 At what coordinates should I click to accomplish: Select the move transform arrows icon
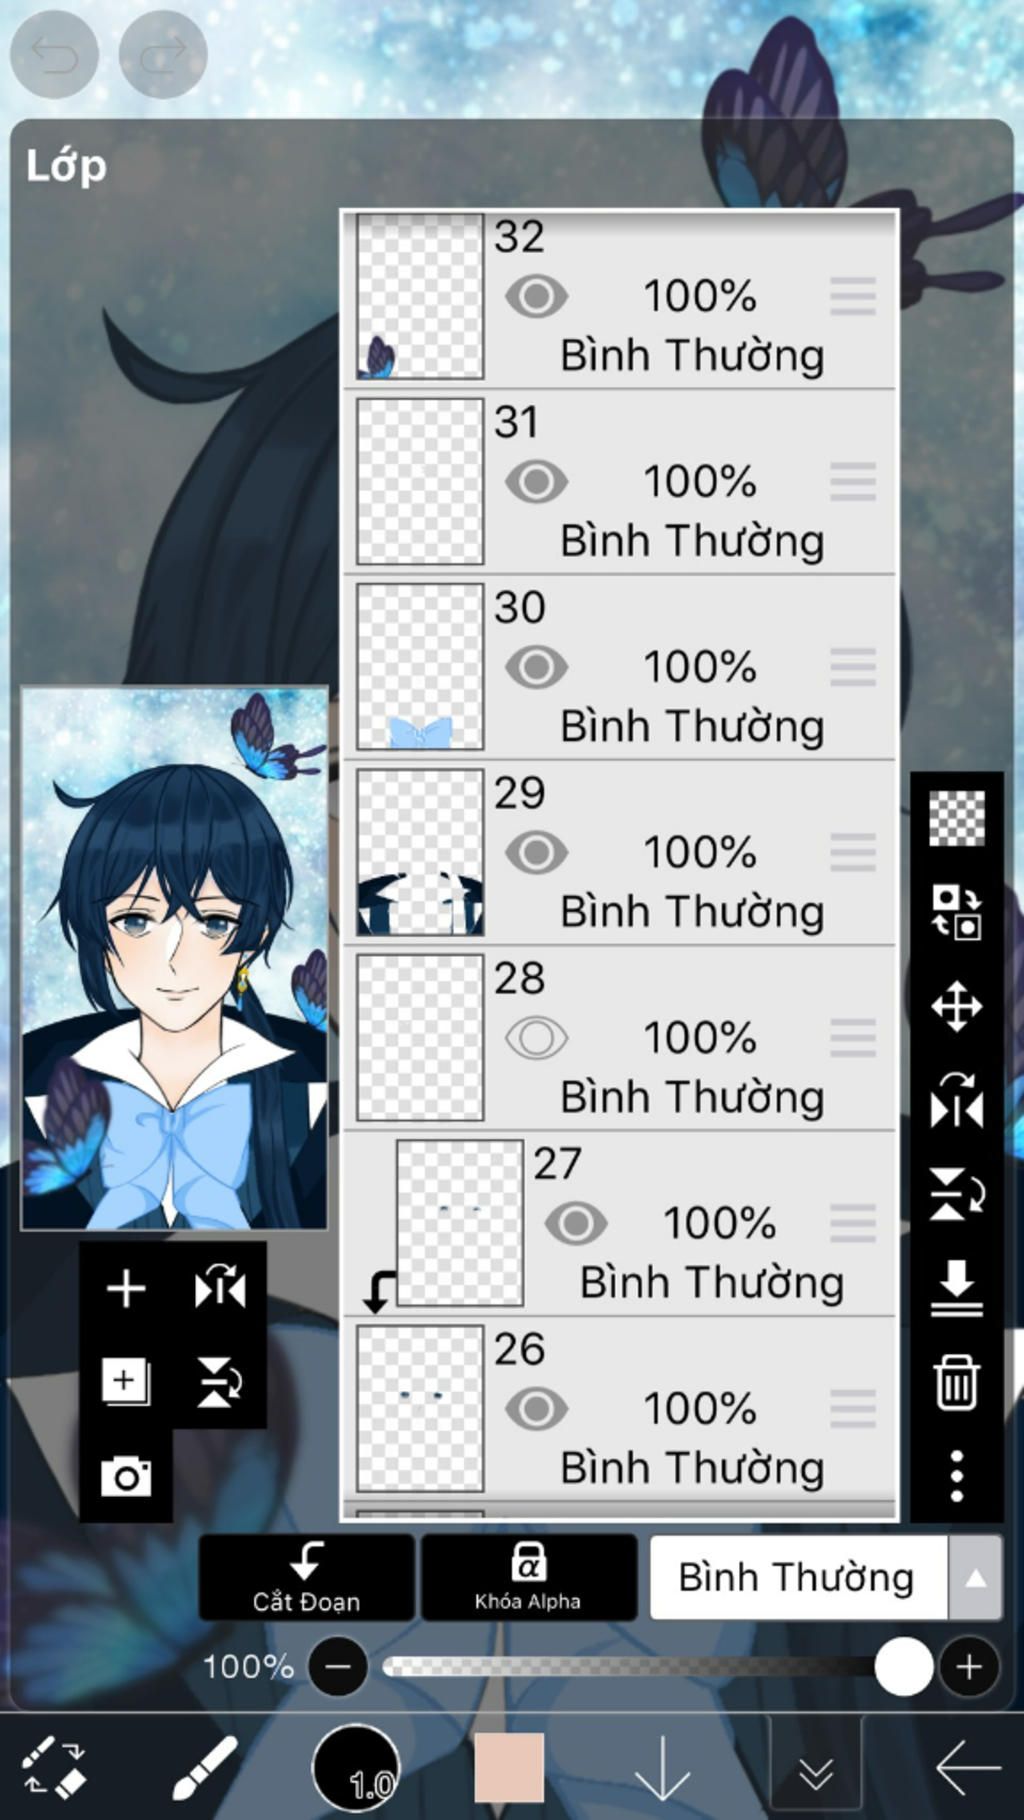pos(957,1006)
